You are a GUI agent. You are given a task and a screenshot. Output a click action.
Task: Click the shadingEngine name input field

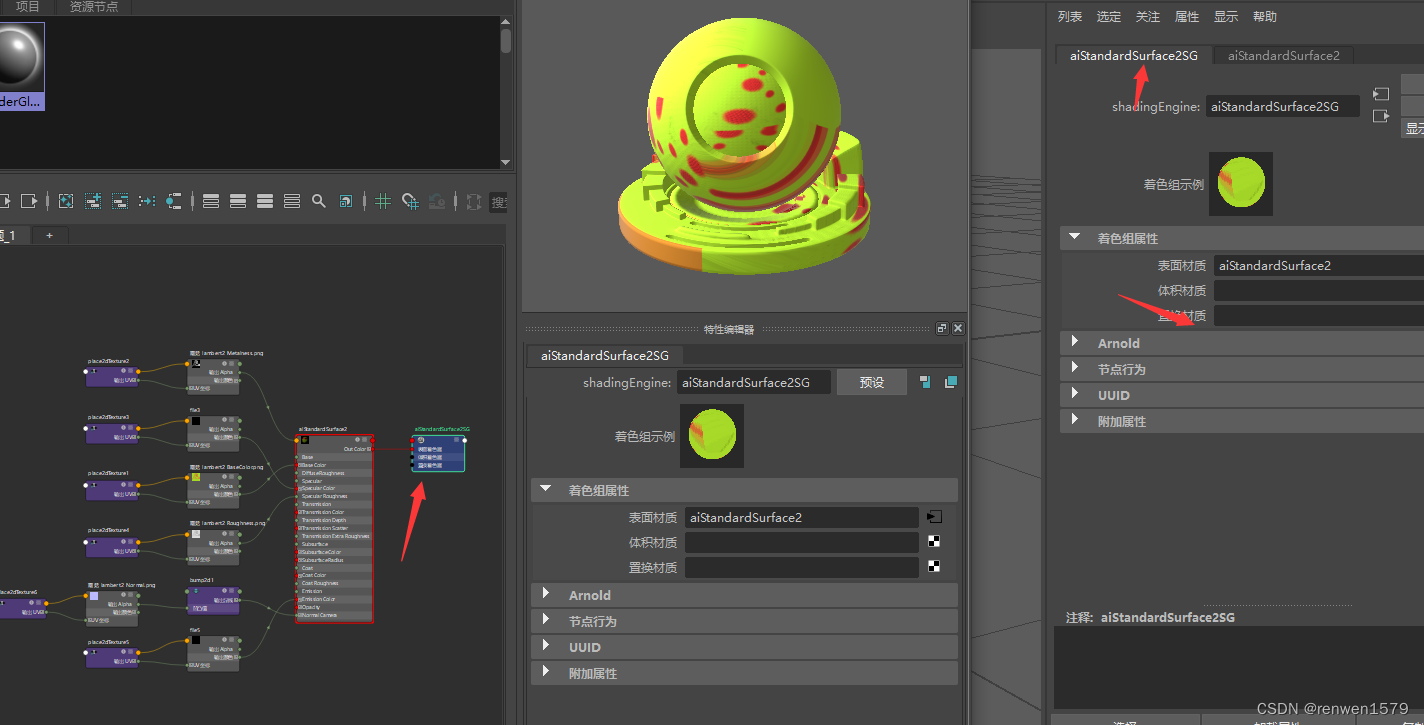(754, 381)
